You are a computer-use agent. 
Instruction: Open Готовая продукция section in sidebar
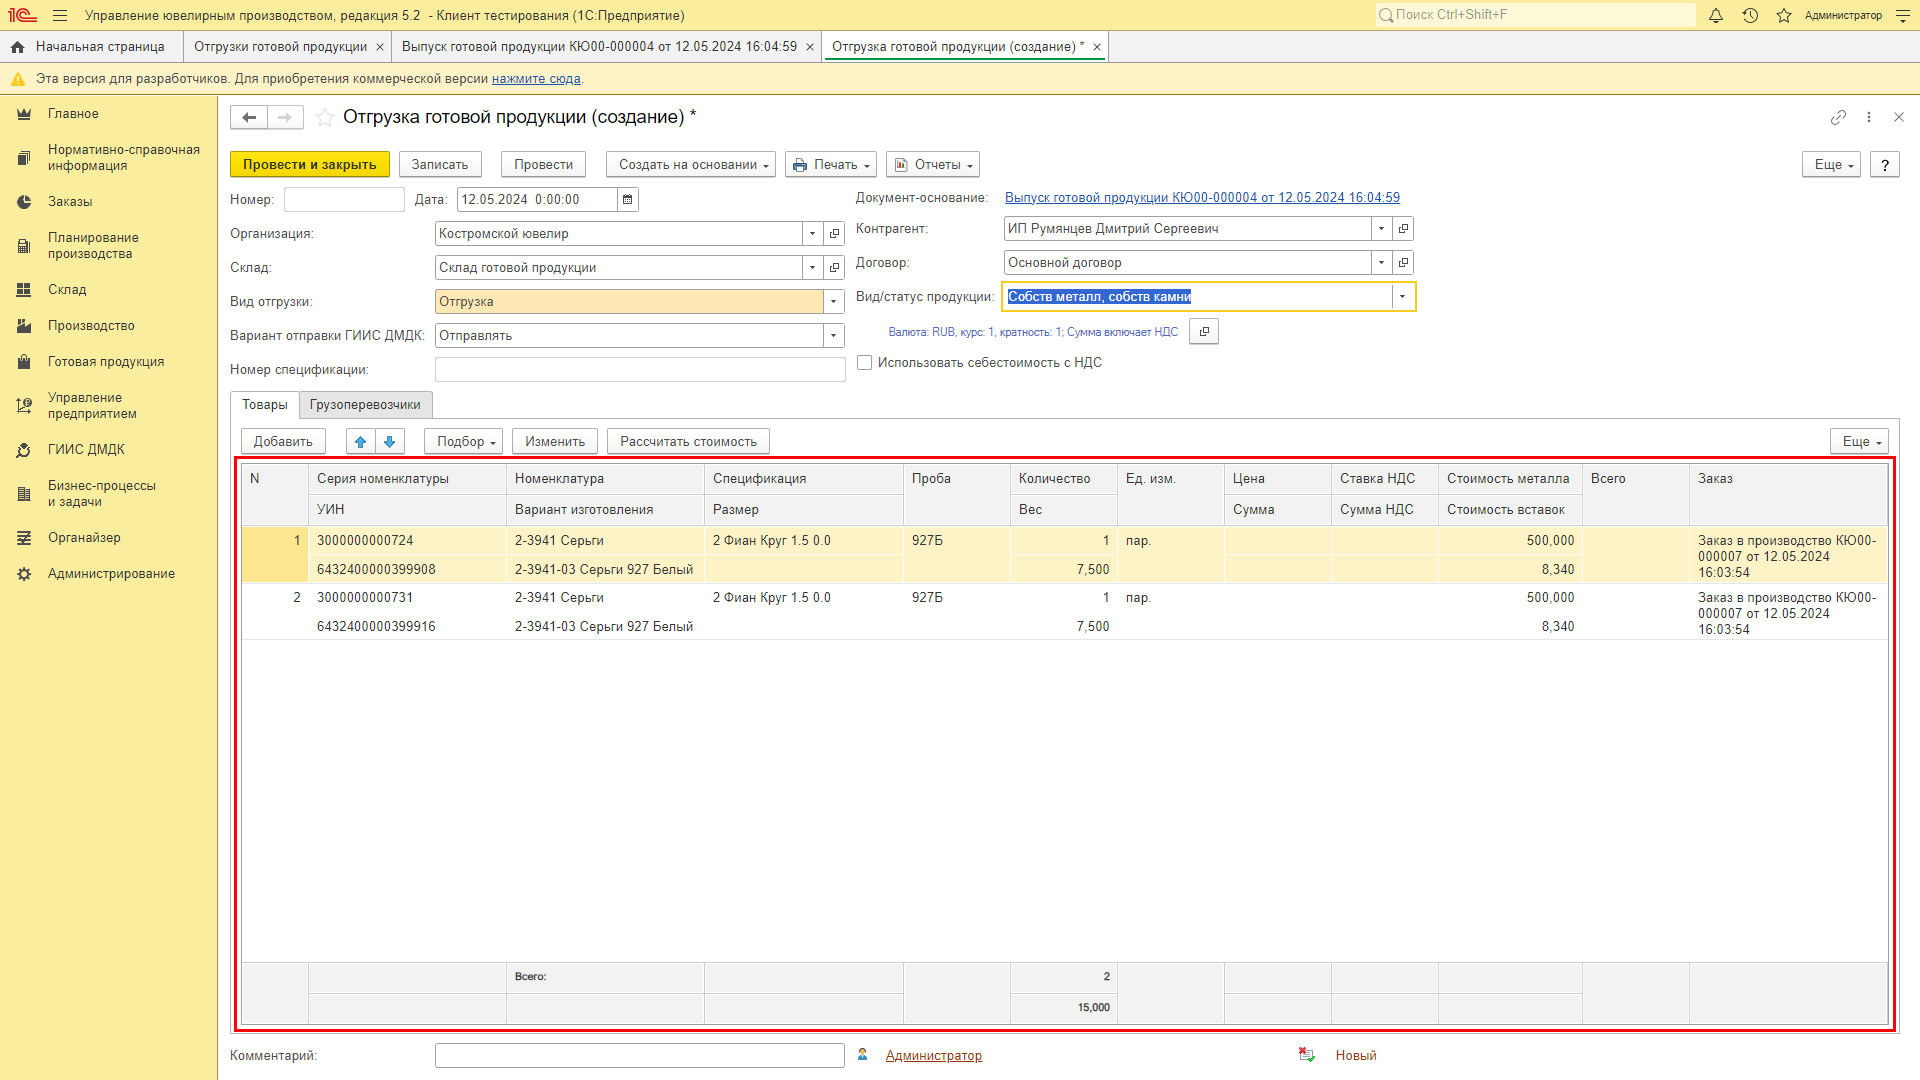(106, 362)
